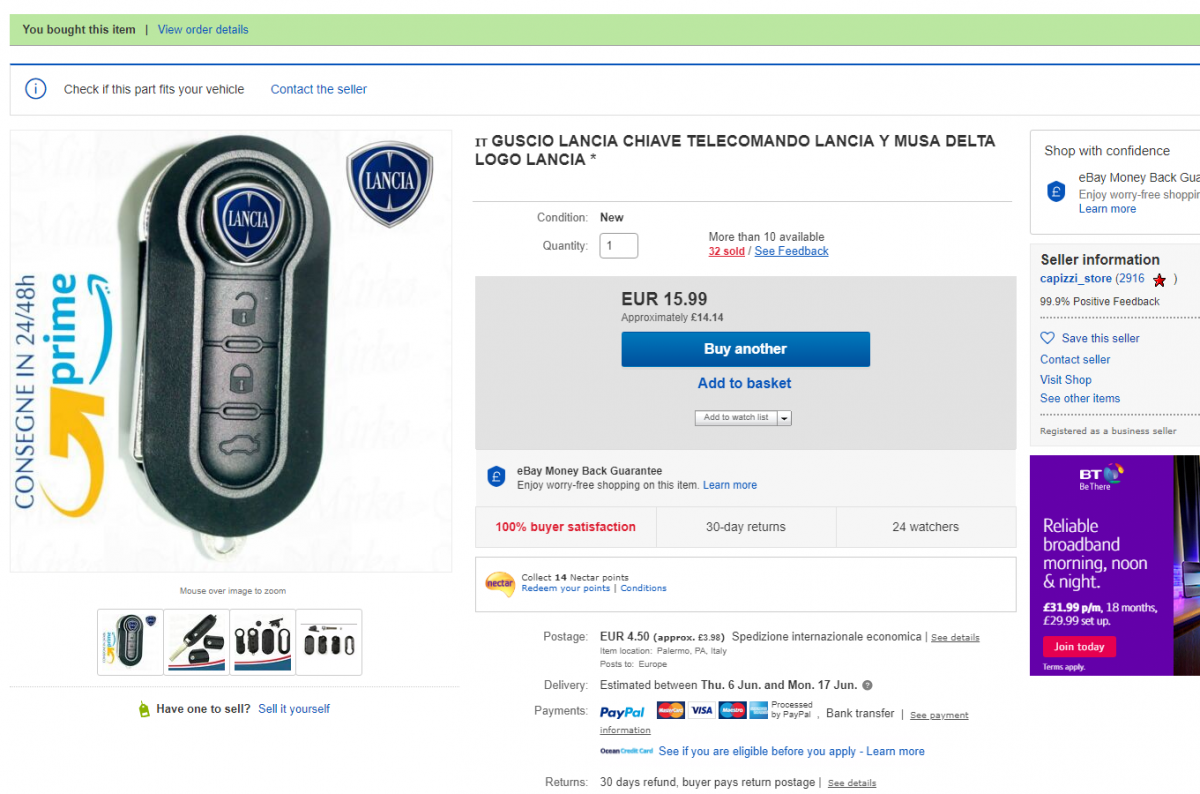Image resolution: width=1200 pixels, height=794 pixels.
Task: Open the capizzi_store seller profile
Action: coord(1076,279)
